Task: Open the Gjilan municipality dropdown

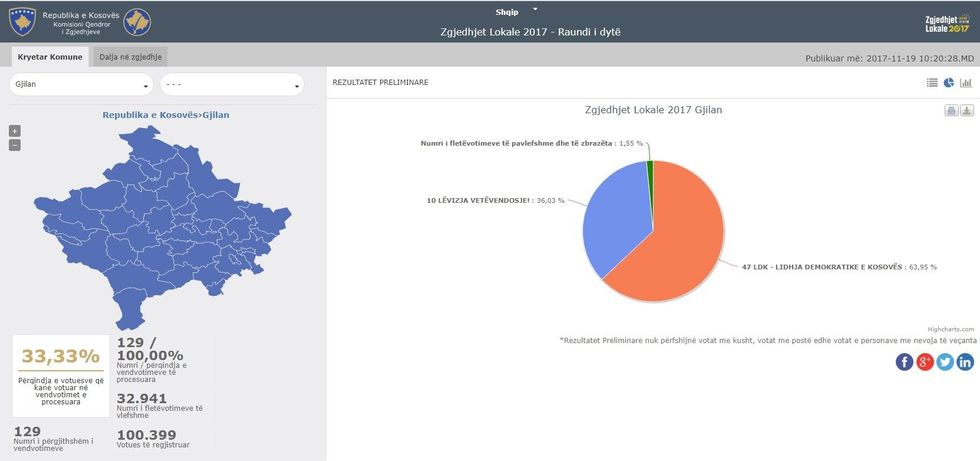Action: [81, 85]
